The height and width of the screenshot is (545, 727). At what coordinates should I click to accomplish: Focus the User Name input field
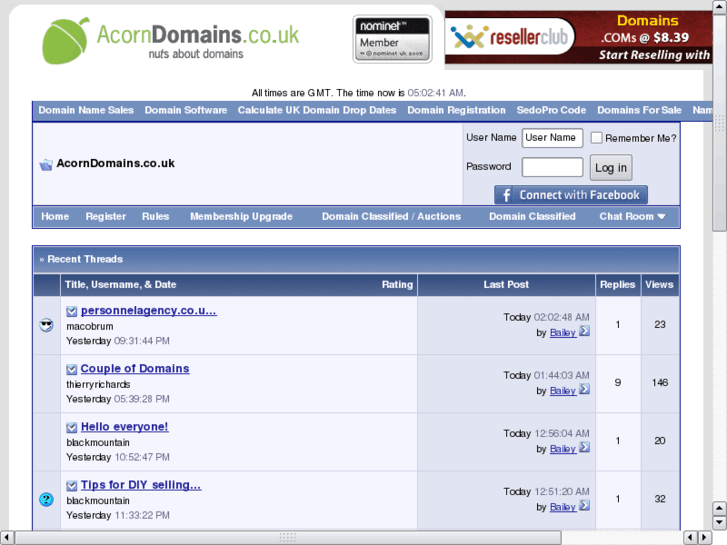(x=552, y=138)
